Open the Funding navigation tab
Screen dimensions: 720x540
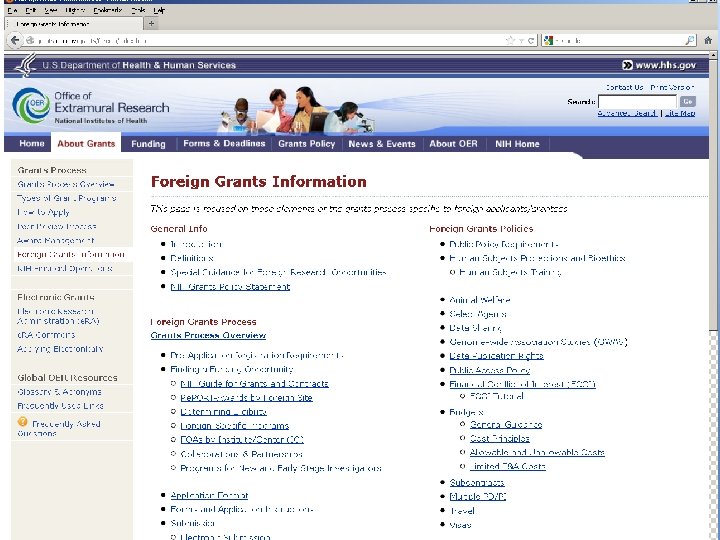click(x=148, y=144)
